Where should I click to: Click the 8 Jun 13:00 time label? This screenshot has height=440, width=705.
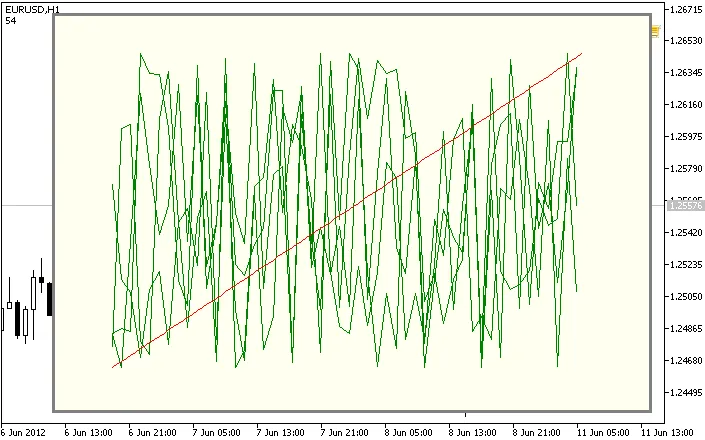[x=473, y=433]
